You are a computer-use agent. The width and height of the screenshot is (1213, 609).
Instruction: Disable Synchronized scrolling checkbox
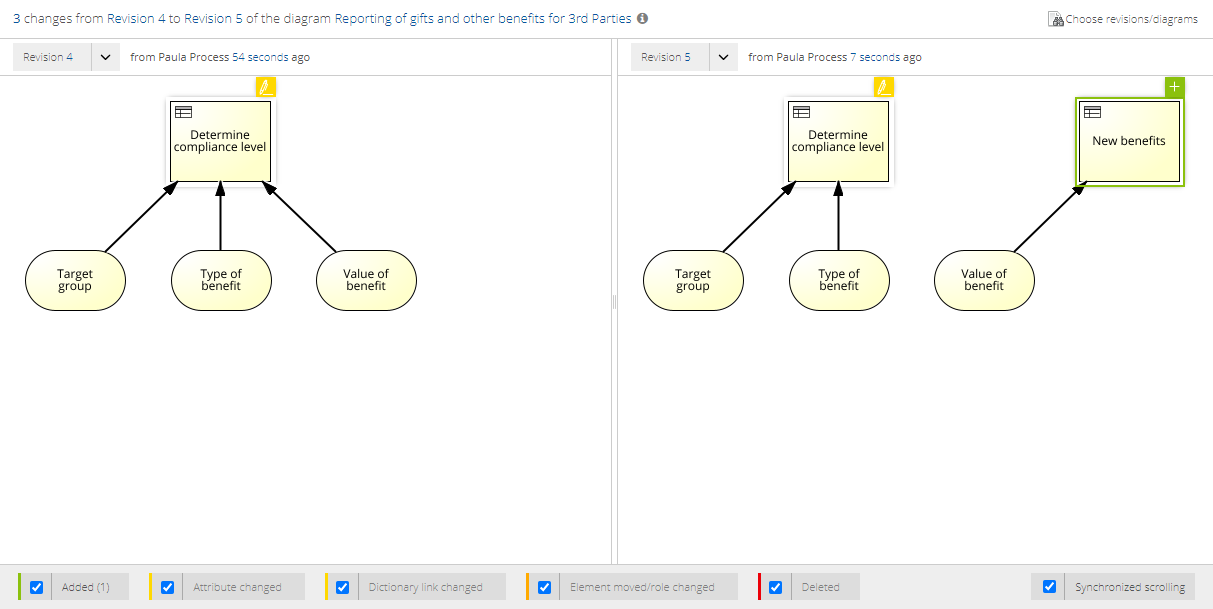pos(1049,587)
